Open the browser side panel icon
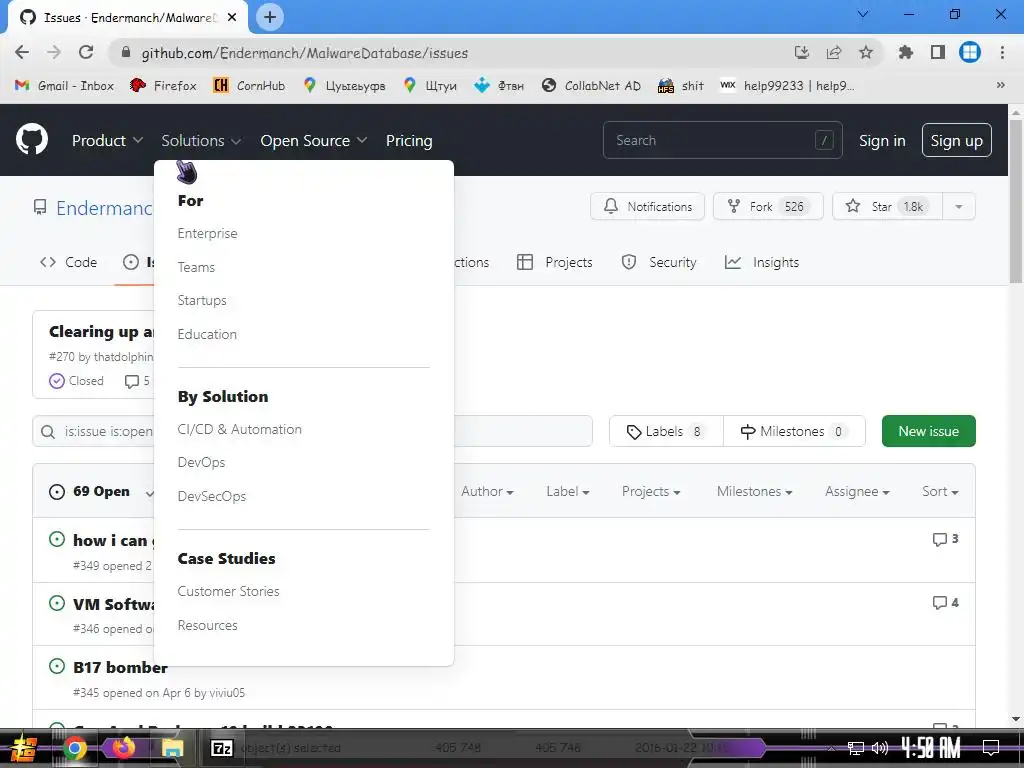 click(938, 53)
